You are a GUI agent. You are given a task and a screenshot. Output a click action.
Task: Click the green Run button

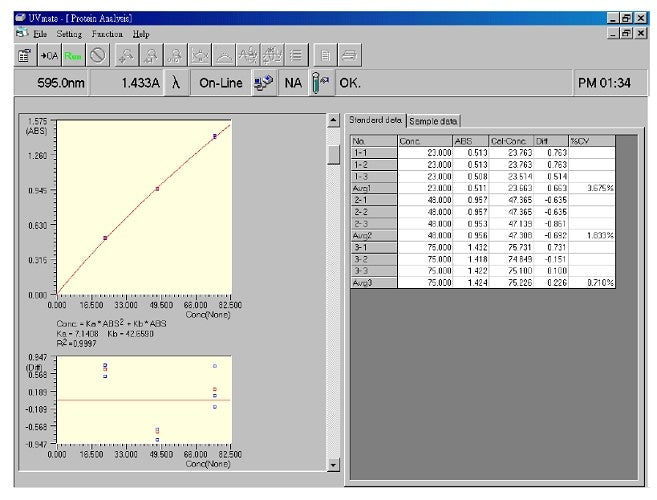73,55
